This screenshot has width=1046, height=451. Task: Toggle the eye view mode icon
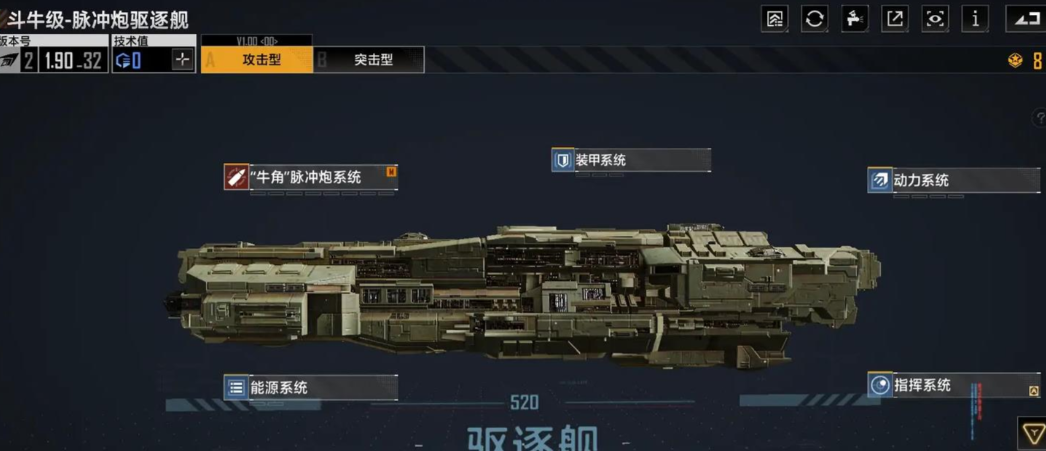click(x=935, y=19)
